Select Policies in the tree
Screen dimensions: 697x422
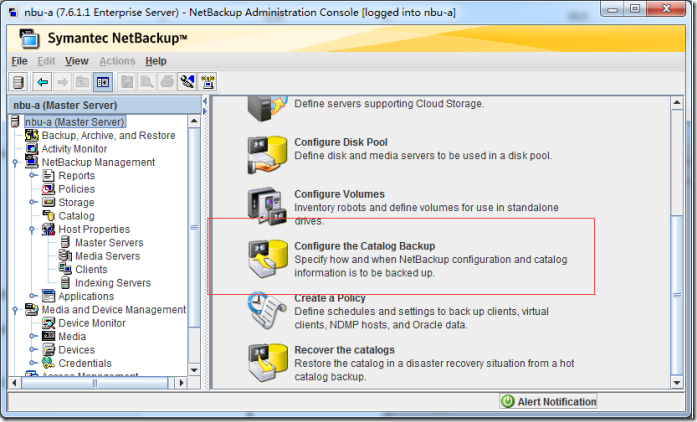click(x=76, y=189)
